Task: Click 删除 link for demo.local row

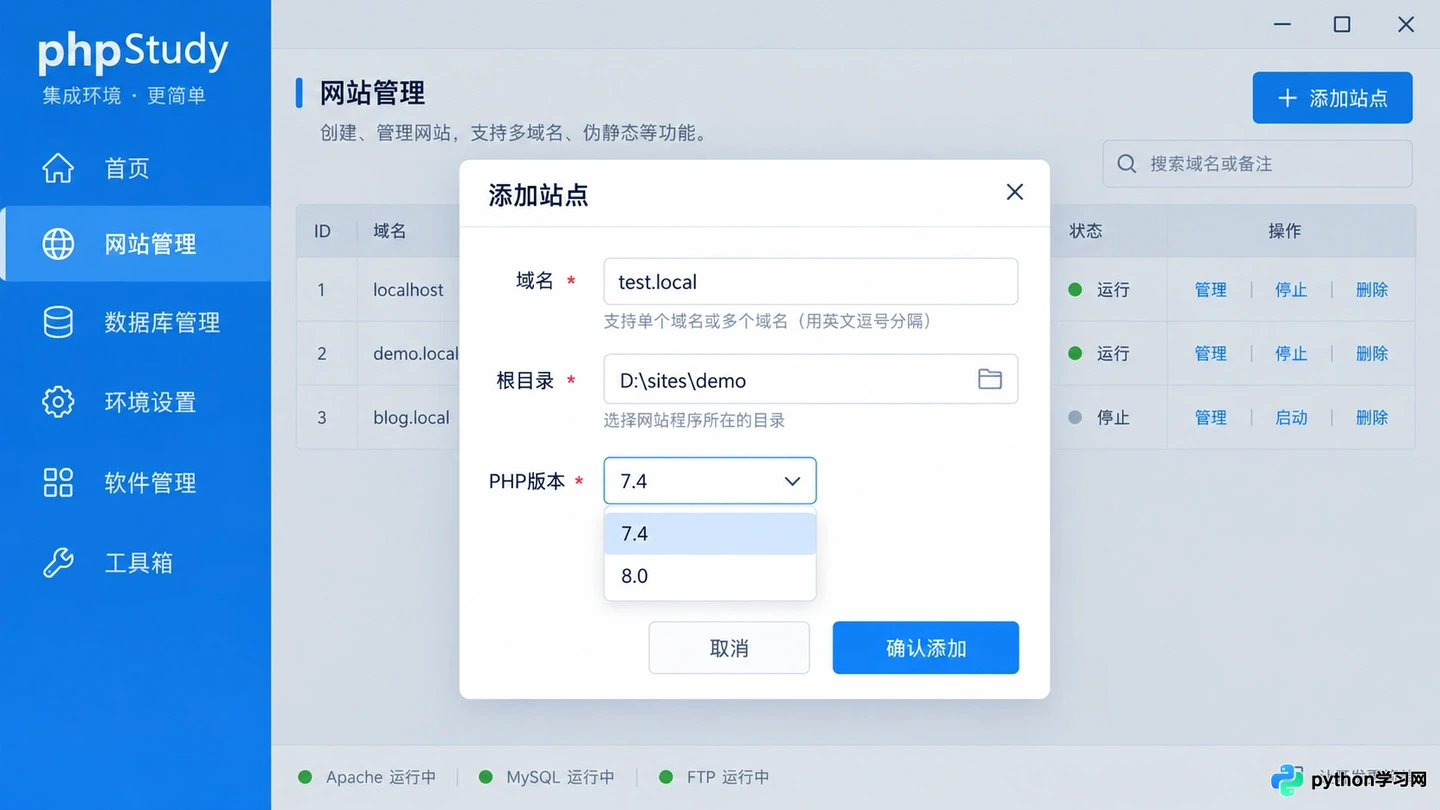Action: [1372, 354]
